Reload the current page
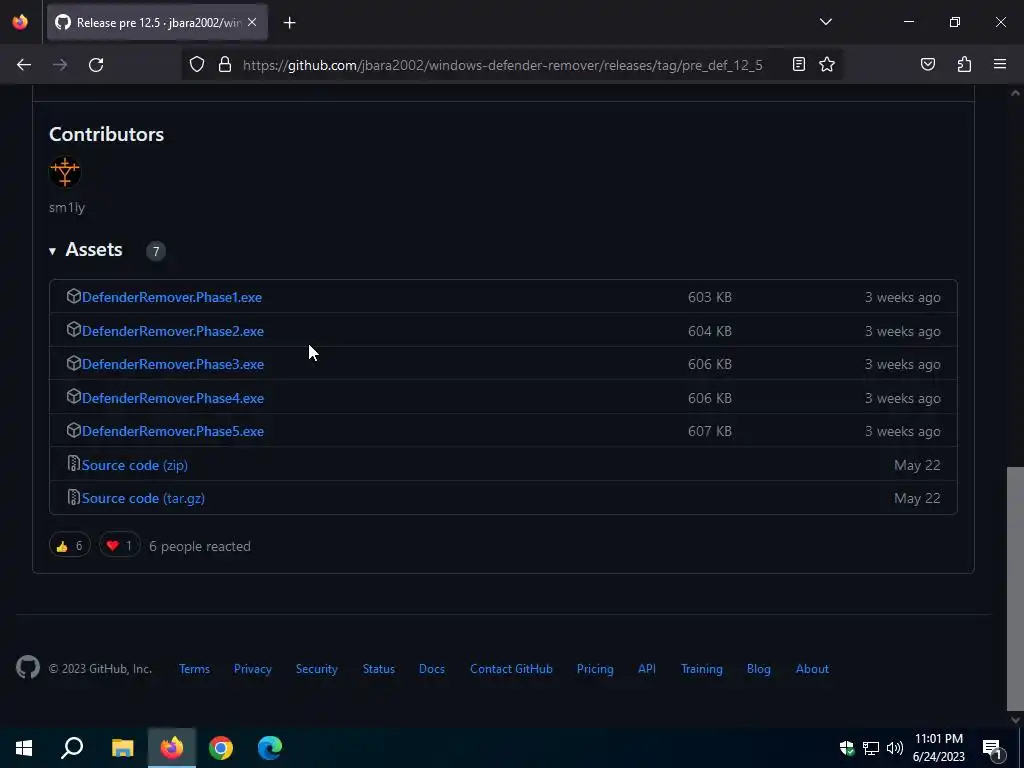This screenshot has width=1024, height=768. pos(96,65)
